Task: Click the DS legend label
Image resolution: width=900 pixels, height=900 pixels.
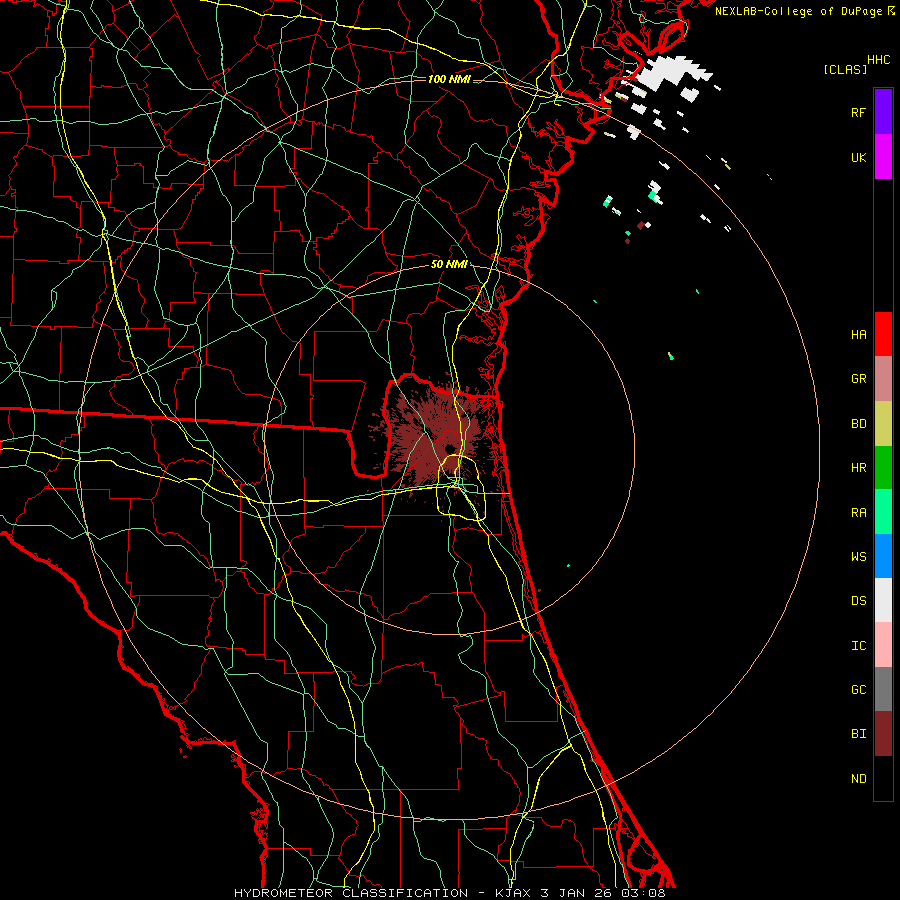Action: [858, 601]
